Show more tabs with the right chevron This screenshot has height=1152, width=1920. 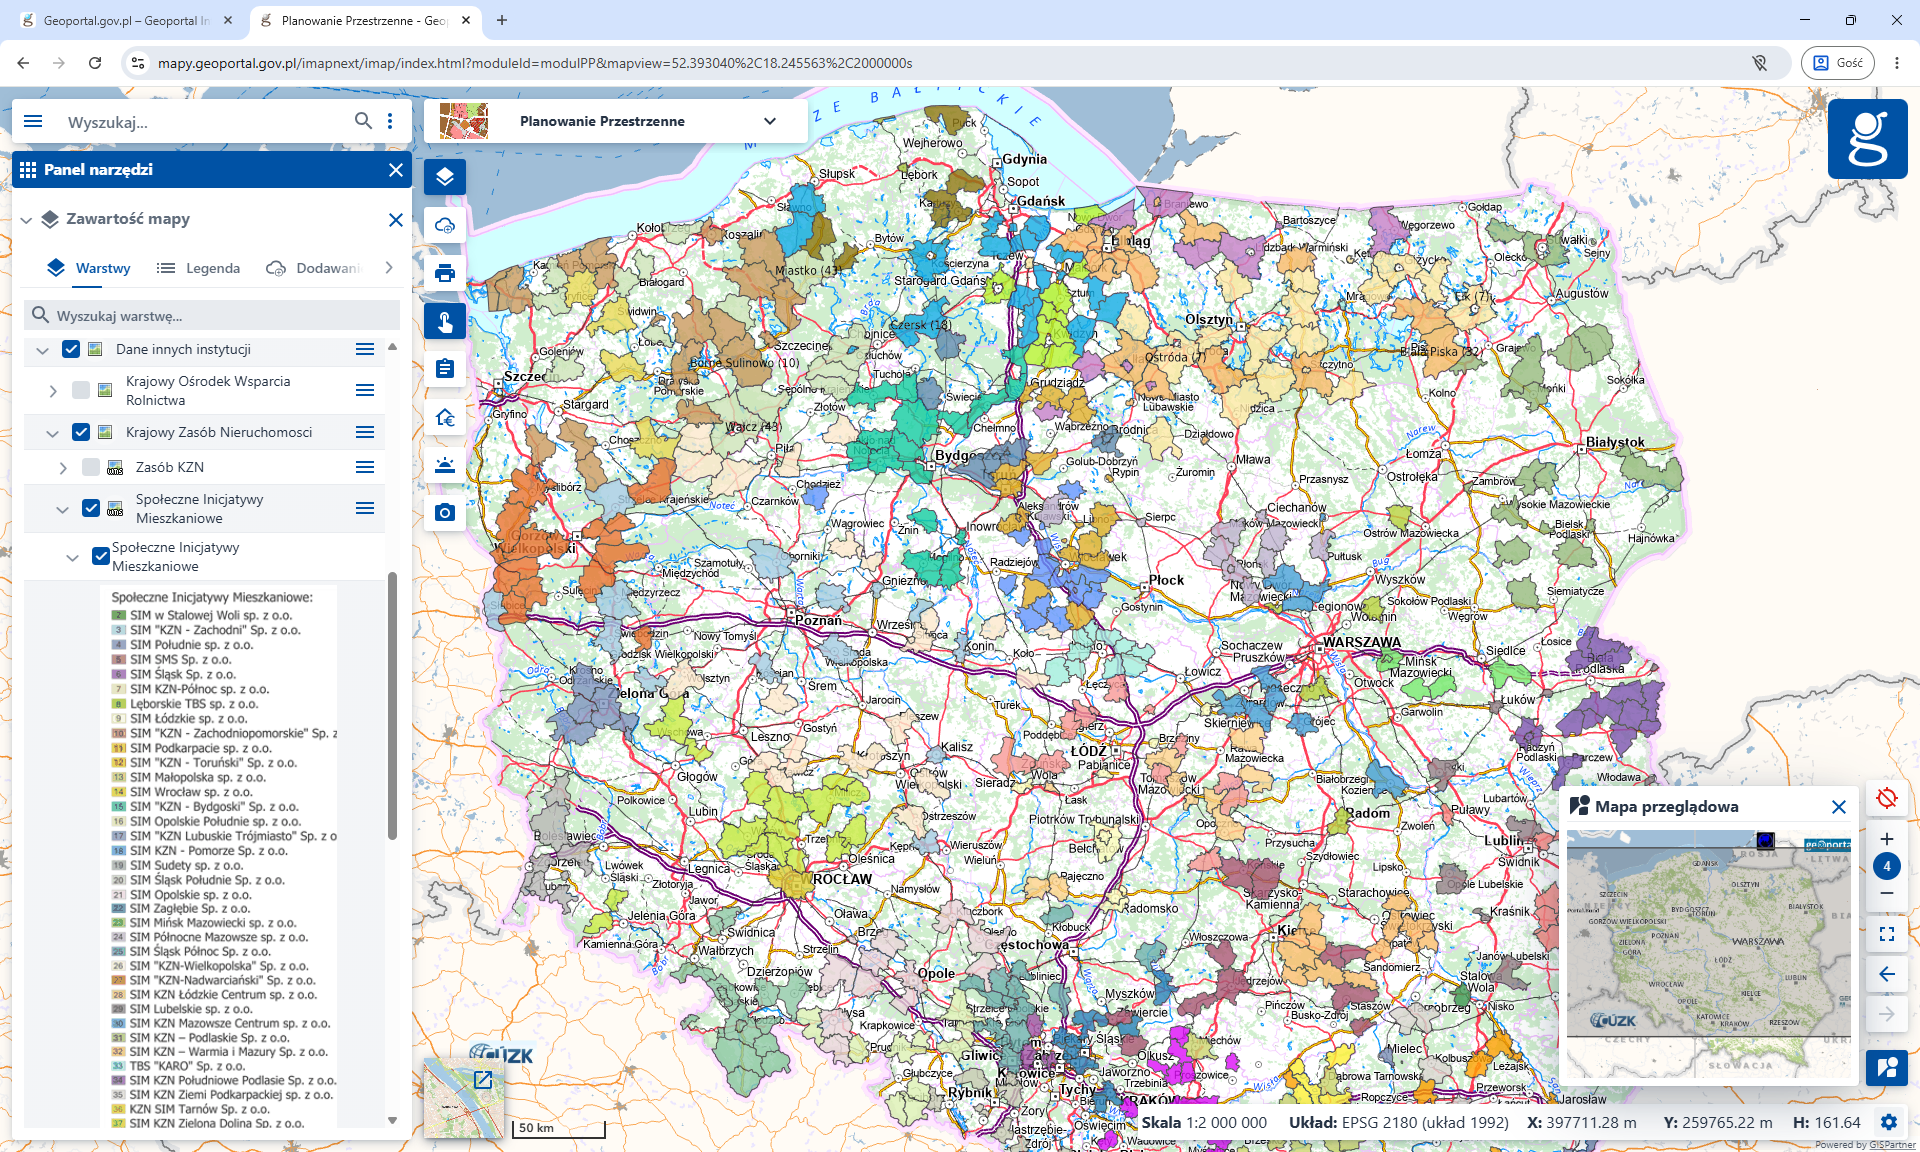coord(389,267)
